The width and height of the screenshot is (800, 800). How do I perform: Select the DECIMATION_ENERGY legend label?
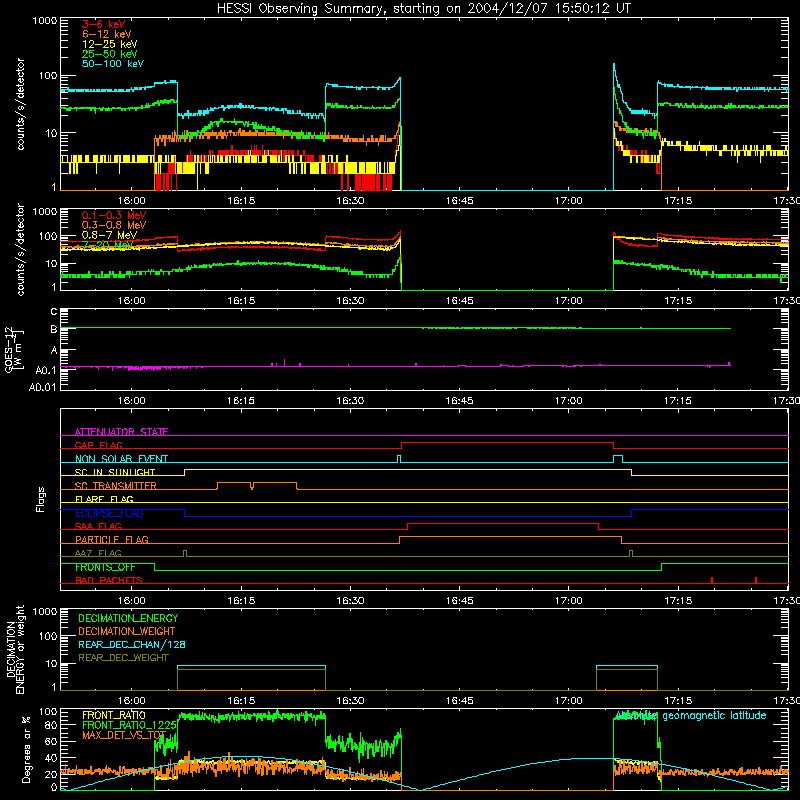pyautogui.click(x=128, y=618)
